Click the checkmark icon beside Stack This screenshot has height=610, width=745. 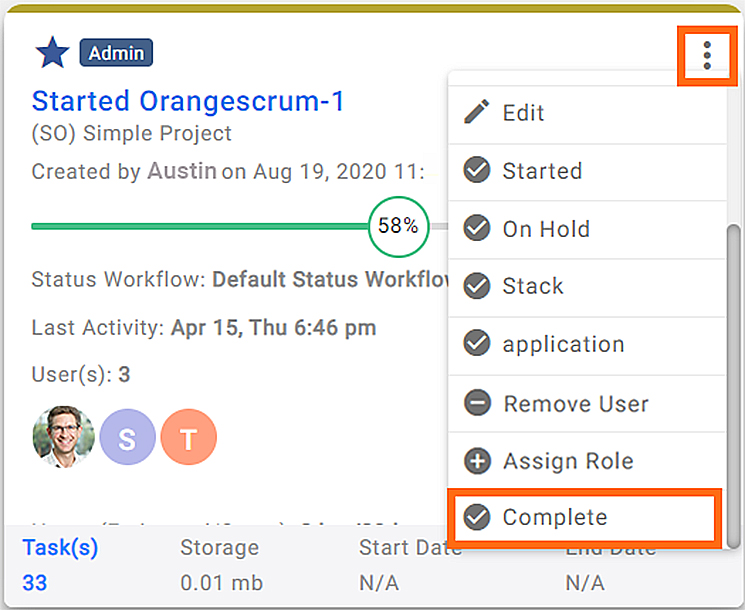click(477, 286)
